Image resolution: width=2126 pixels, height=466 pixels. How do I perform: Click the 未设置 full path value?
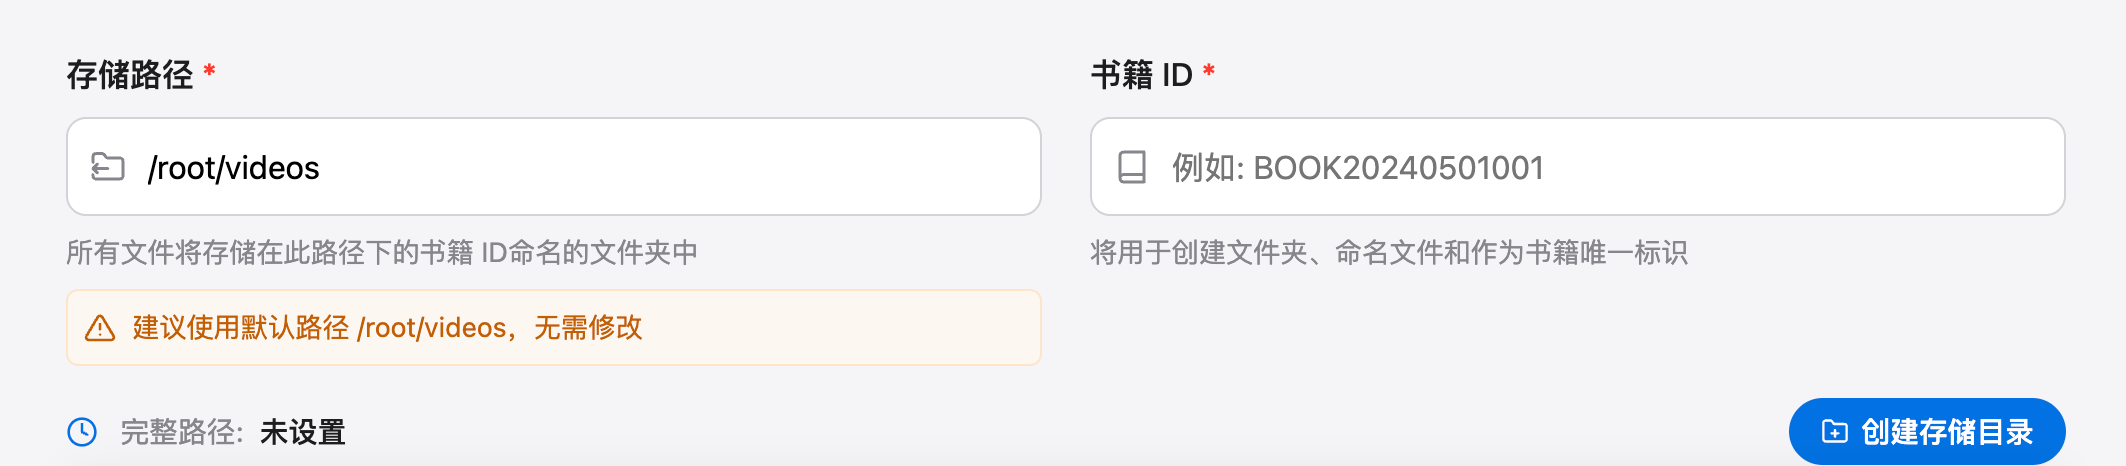[302, 432]
